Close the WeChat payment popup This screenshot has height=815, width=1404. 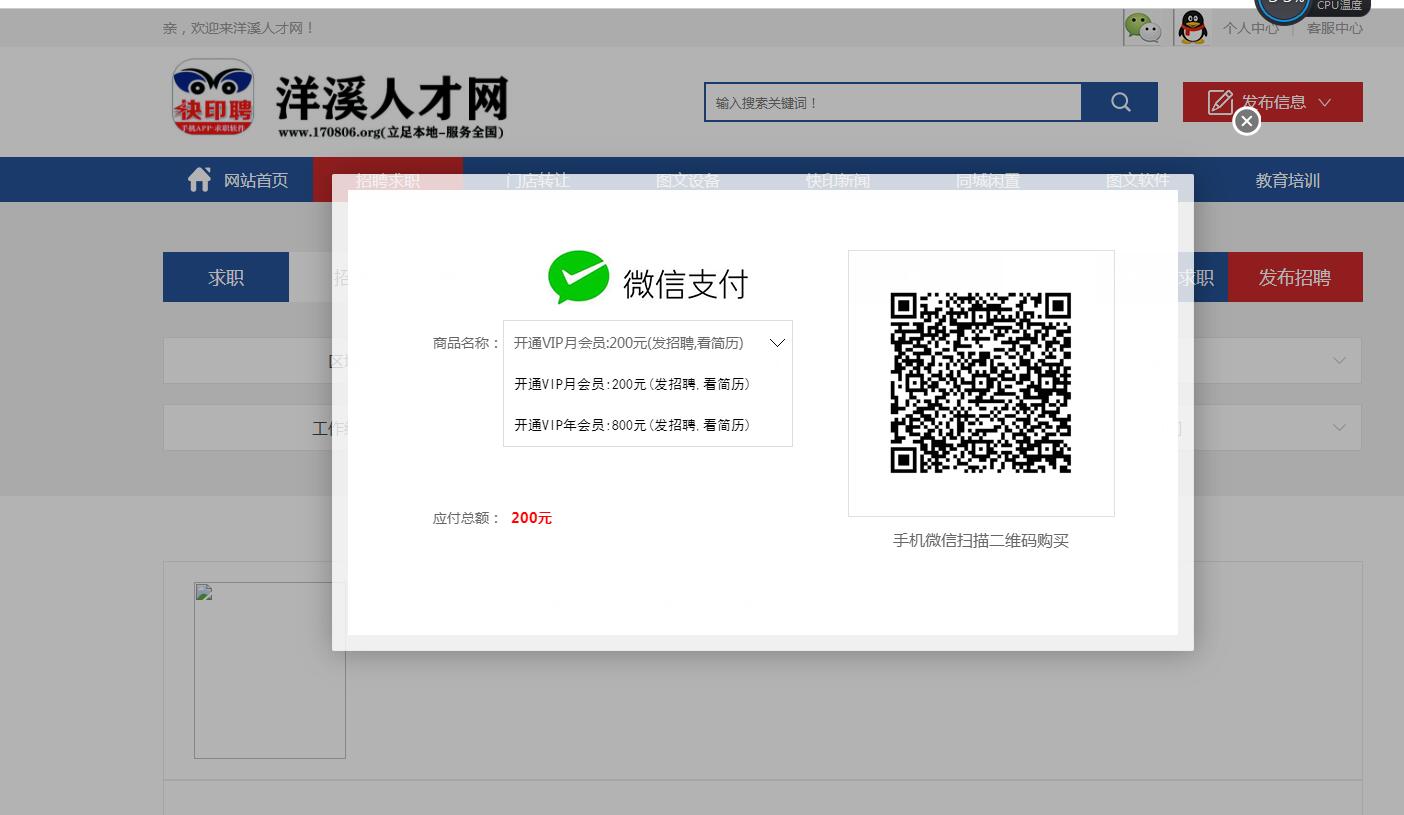(x=1246, y=122)
